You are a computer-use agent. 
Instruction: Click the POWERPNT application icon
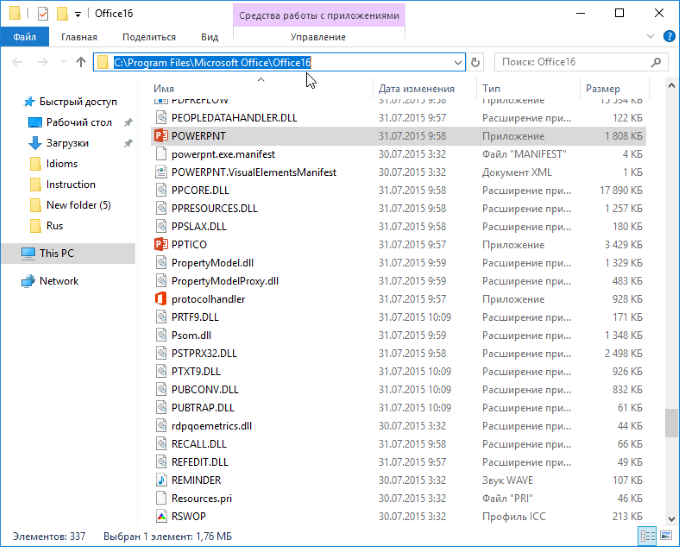[161, 136]
